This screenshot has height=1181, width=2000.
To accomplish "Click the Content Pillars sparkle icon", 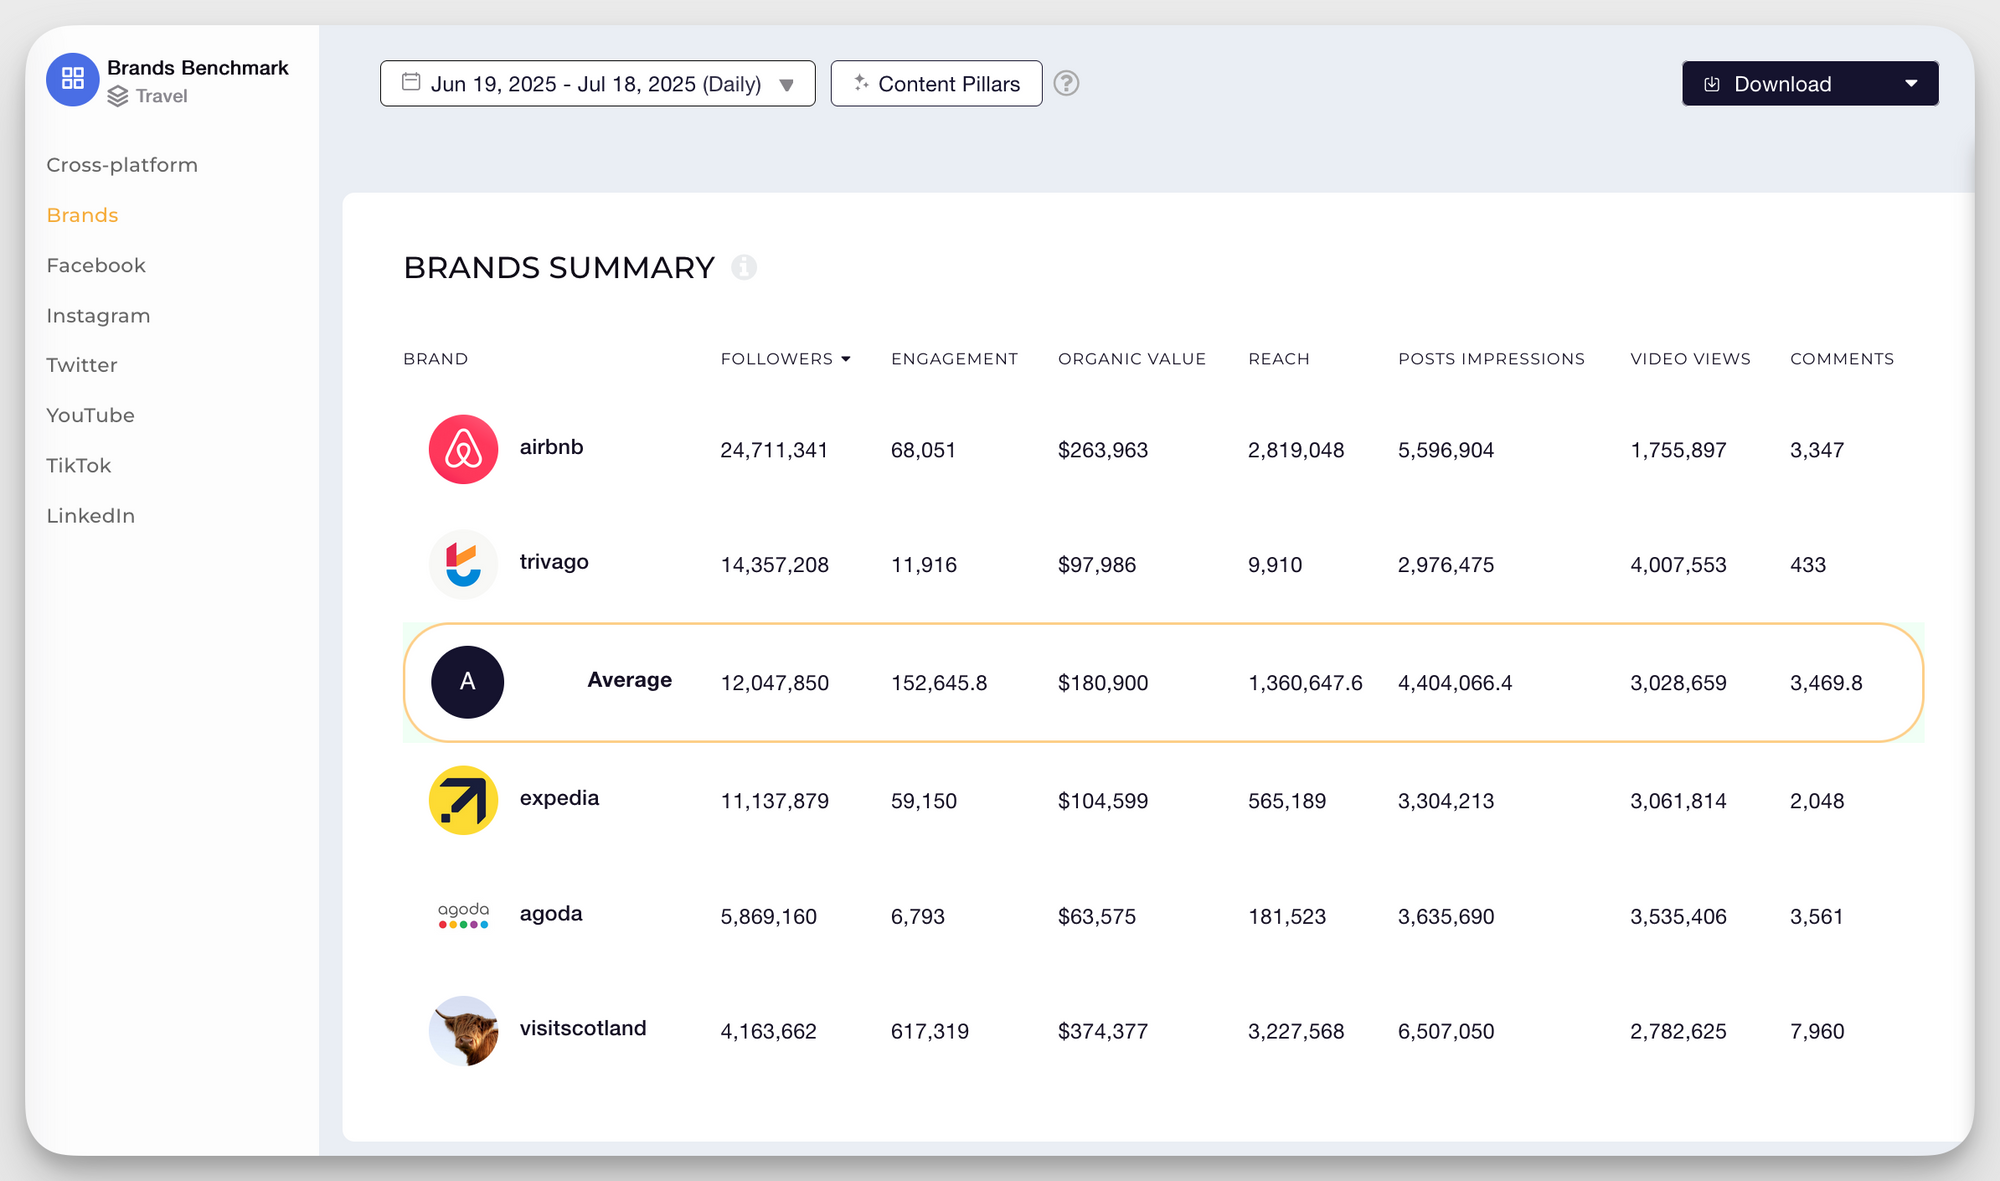I will click(x=861, y=83).
